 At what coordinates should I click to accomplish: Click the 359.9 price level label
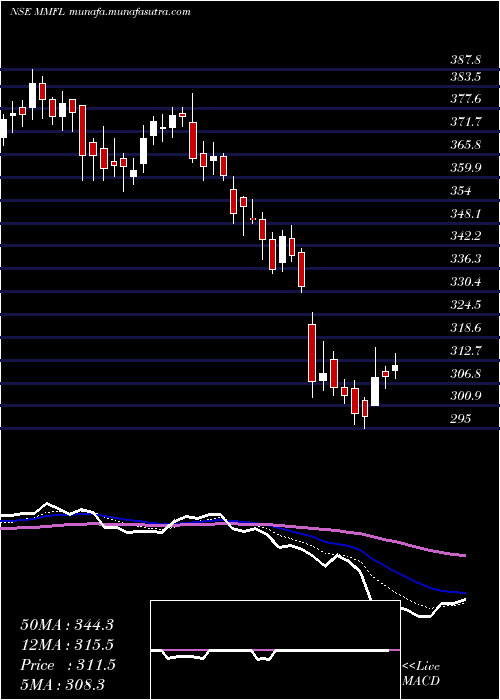tap(464, 168)
